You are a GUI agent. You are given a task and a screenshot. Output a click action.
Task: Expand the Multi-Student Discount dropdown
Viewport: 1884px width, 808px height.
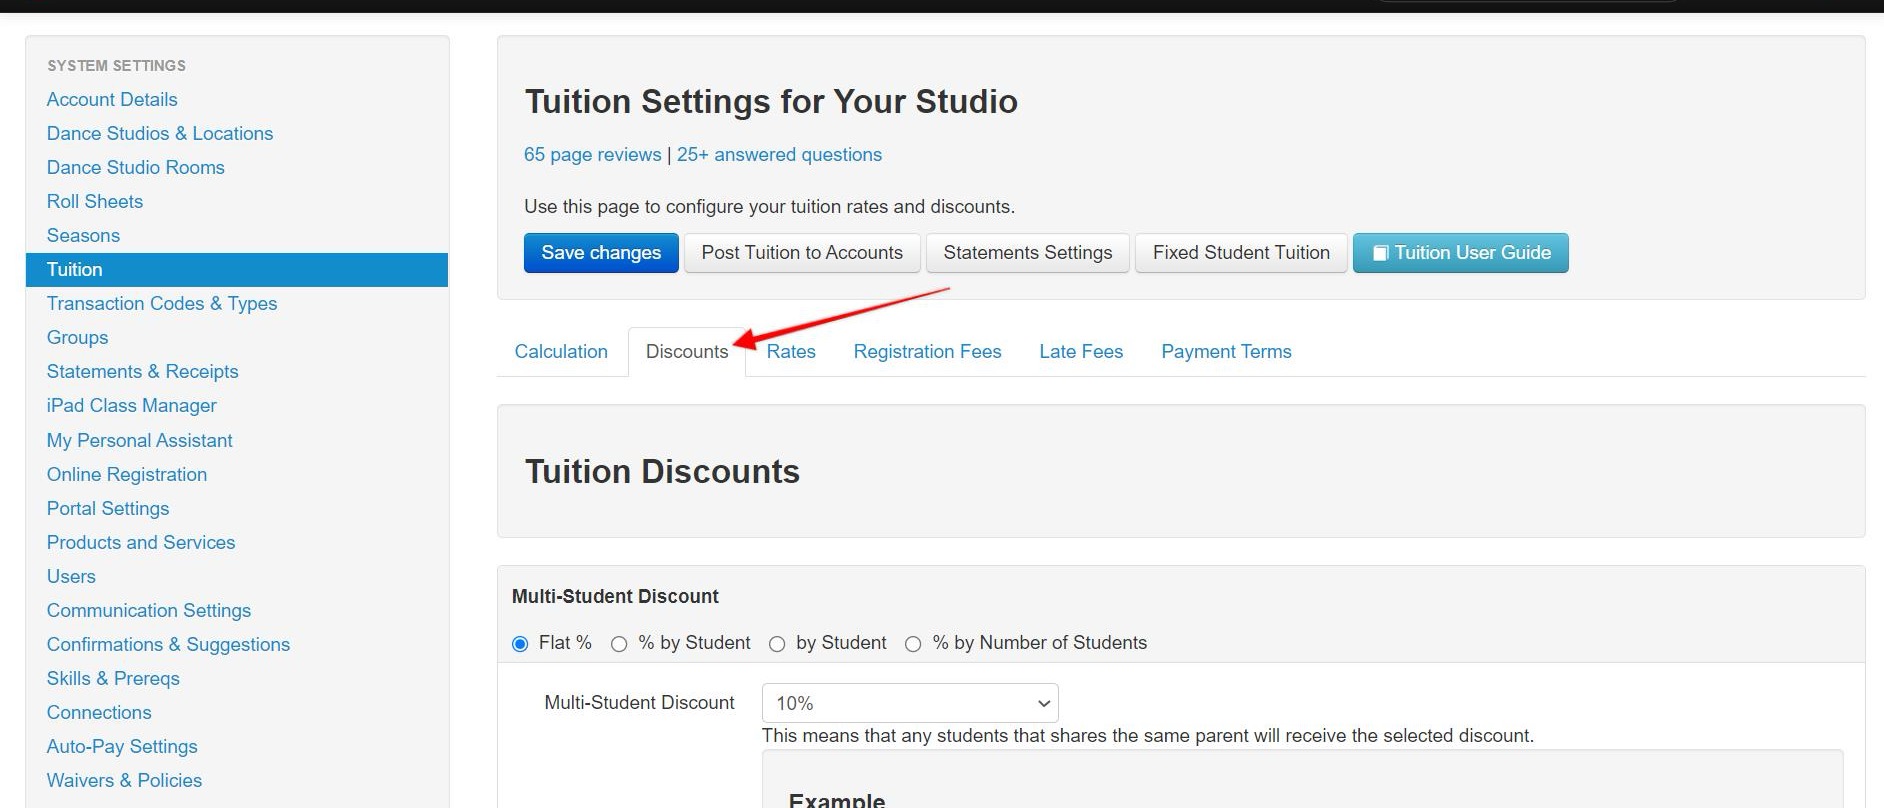909,703
